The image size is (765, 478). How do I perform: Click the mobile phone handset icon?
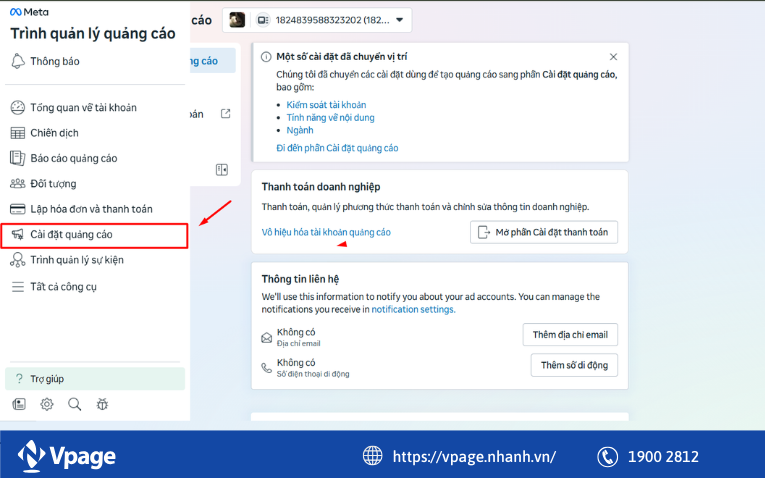[x=266, y=368]
